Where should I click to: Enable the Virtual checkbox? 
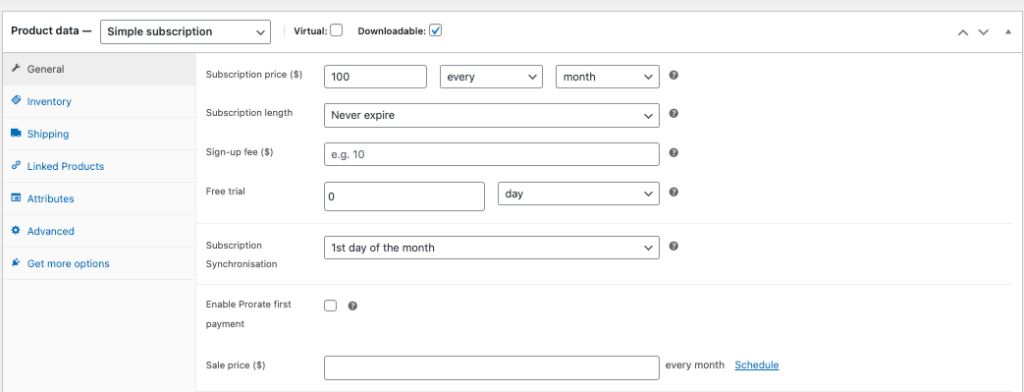pos(336,30)
